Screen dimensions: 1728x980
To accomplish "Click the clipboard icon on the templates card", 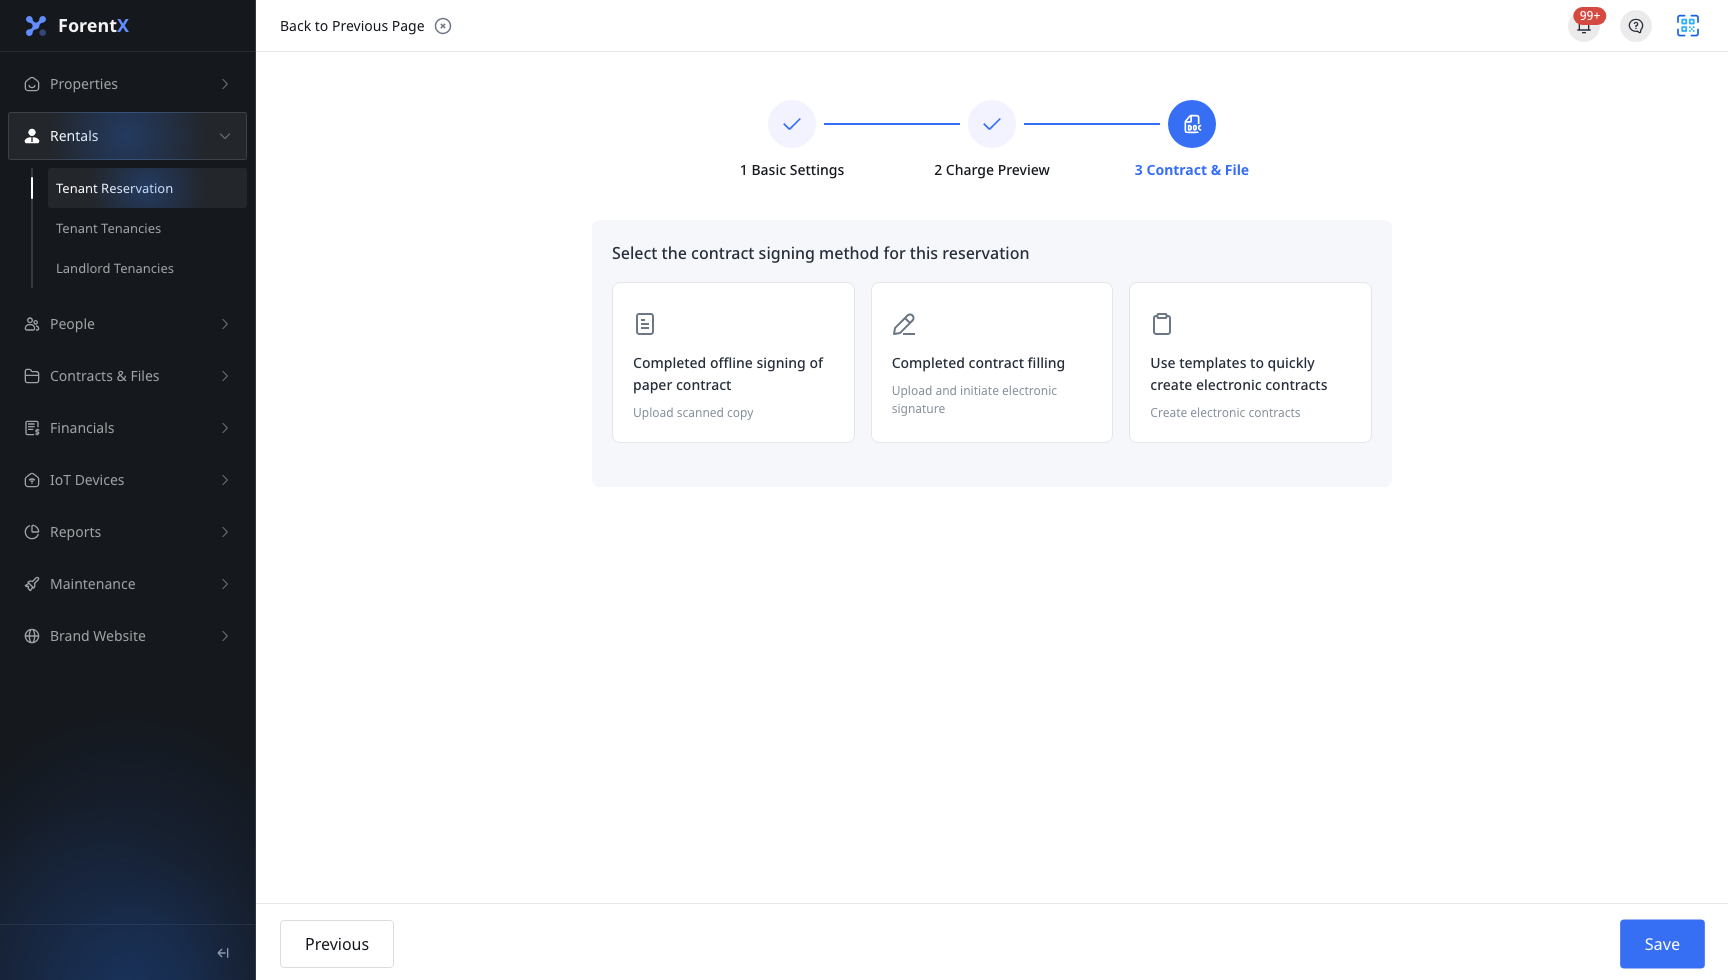I will (1162, 324).
